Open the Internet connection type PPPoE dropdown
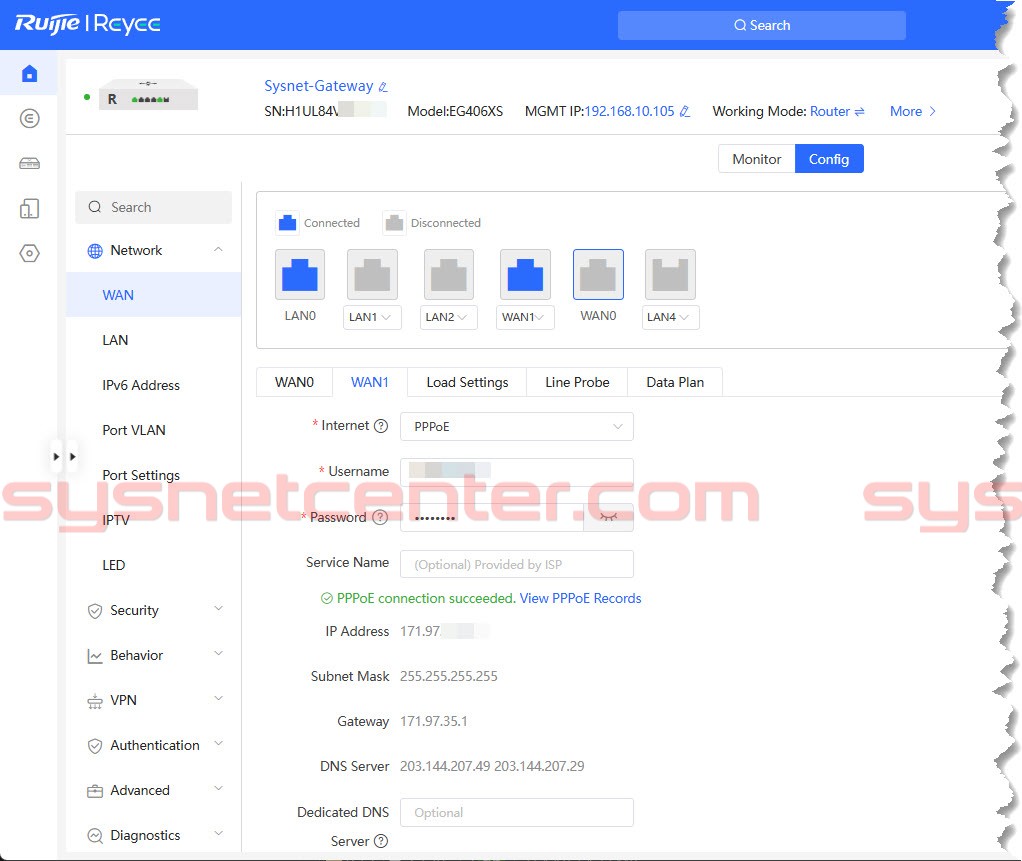This screenshot has width=1022, height=861. [516, 426]
